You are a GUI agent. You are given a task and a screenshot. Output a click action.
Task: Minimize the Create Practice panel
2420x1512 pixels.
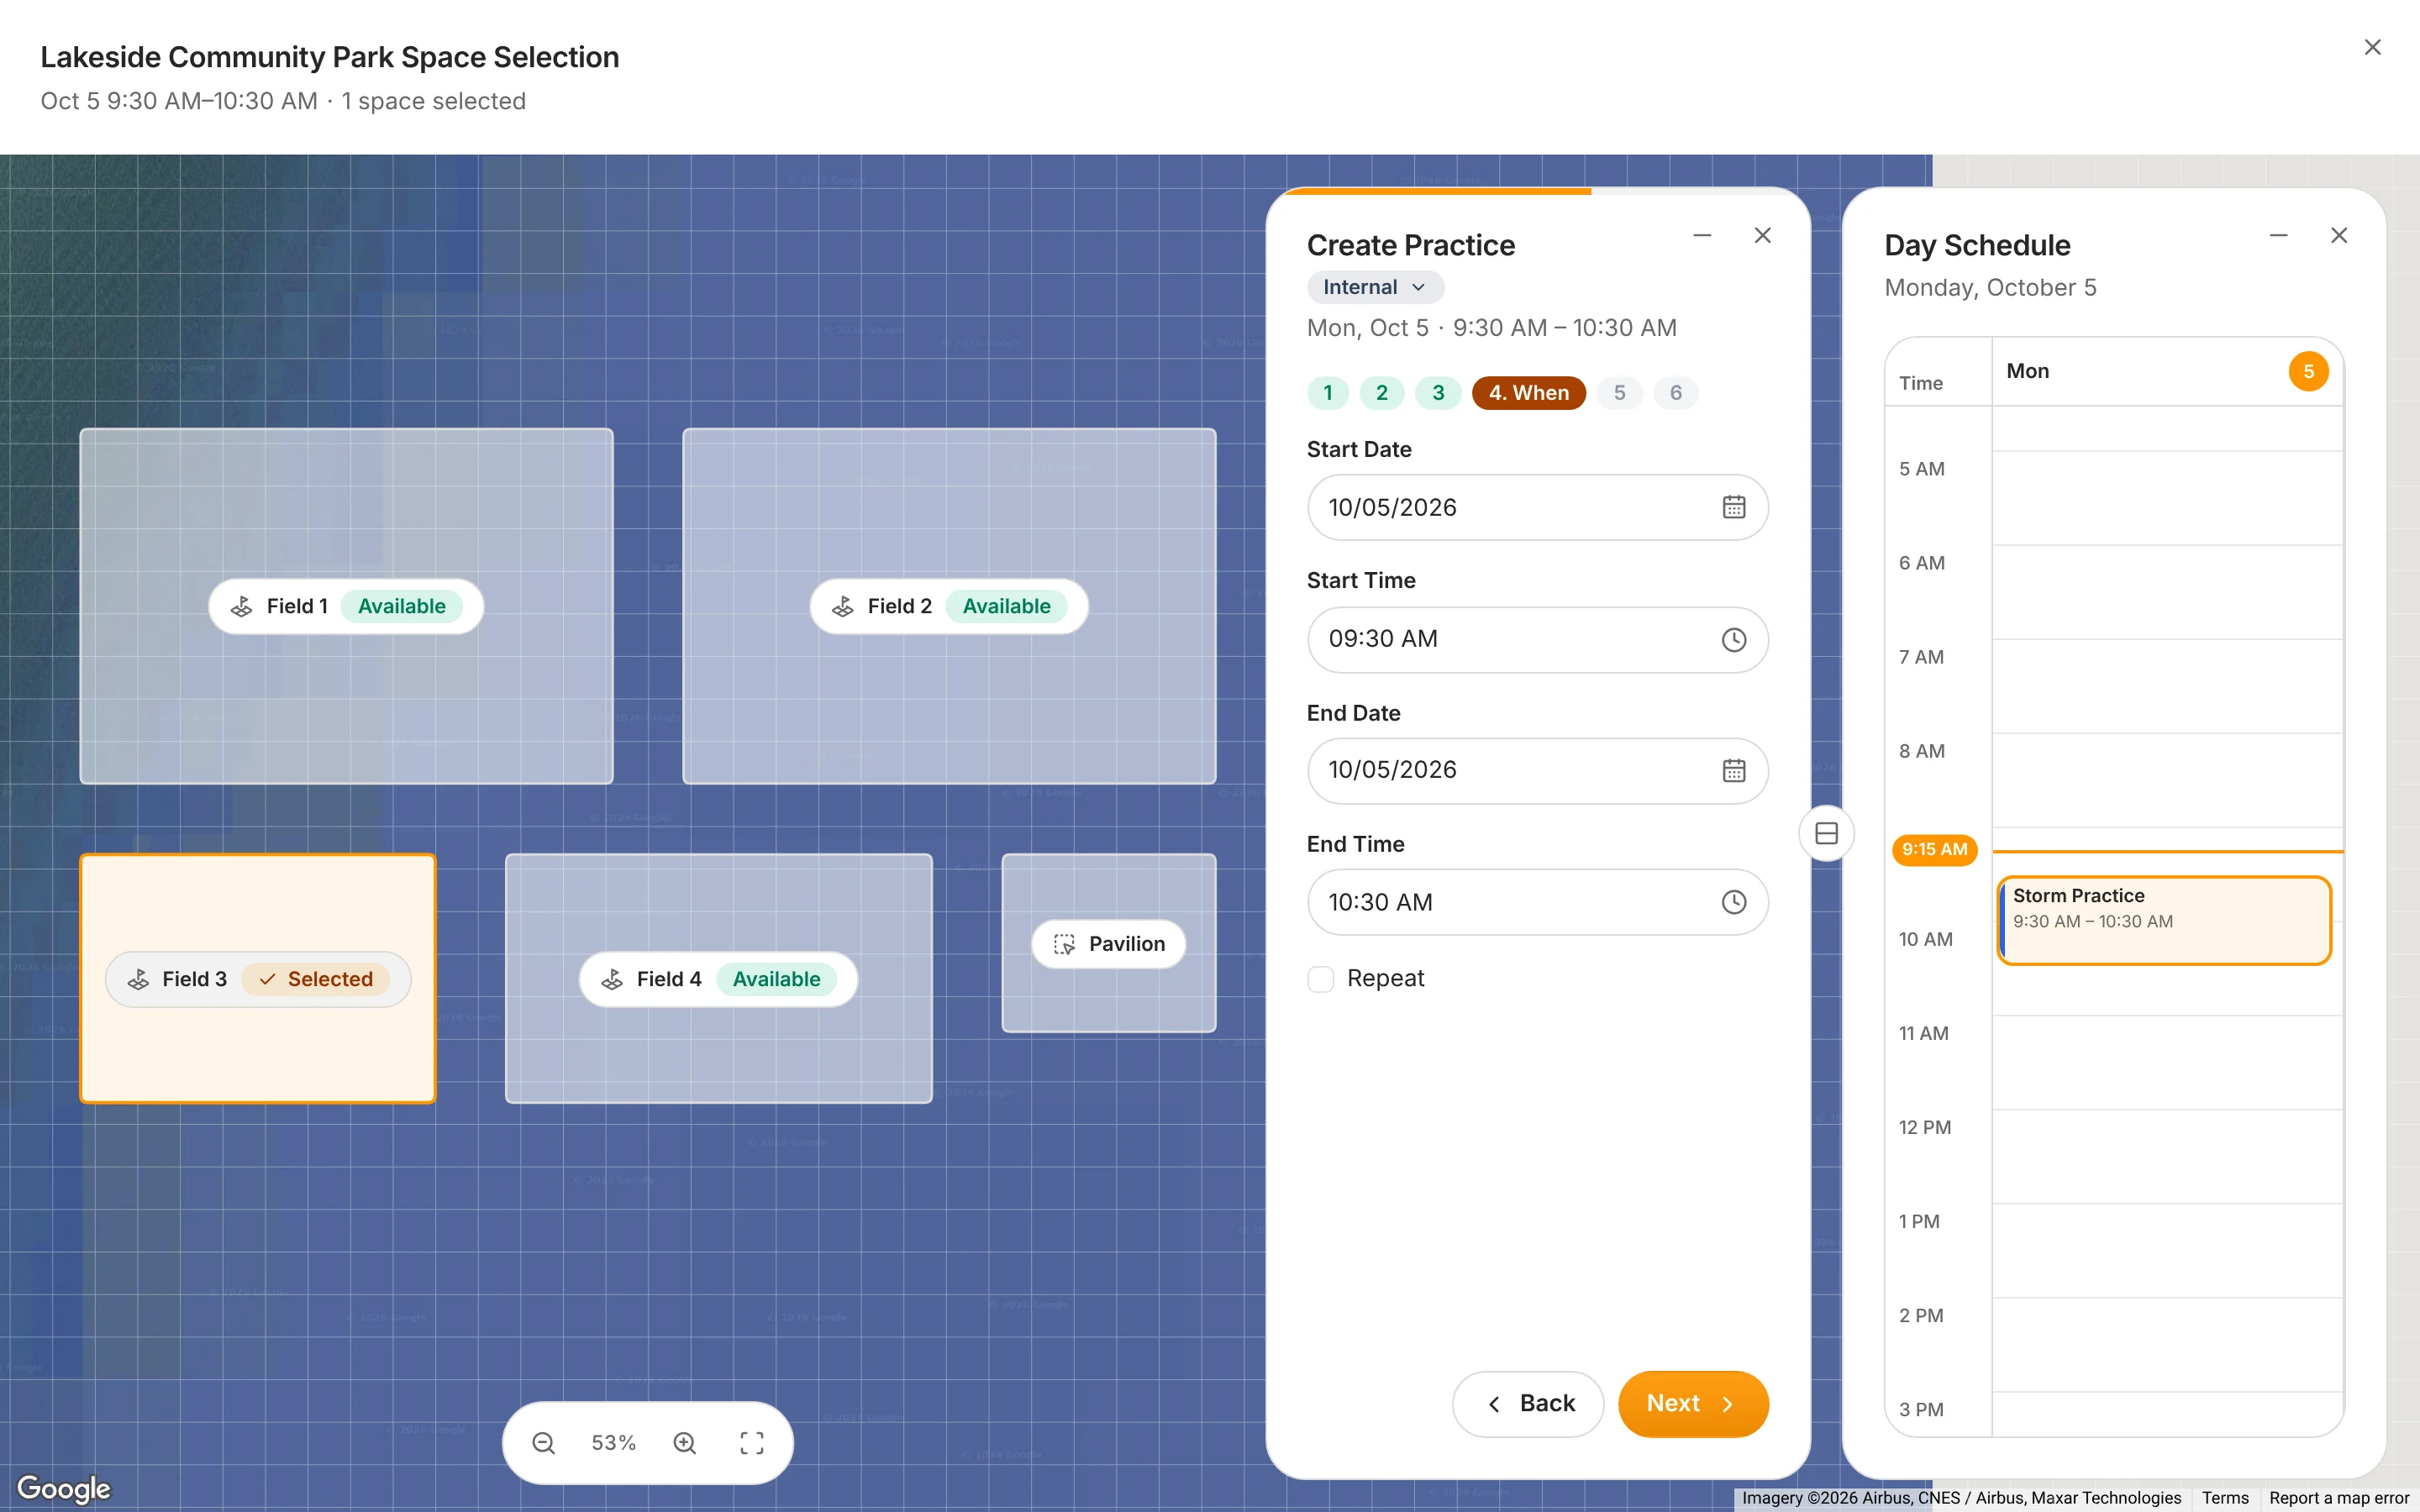(1702, 236)
